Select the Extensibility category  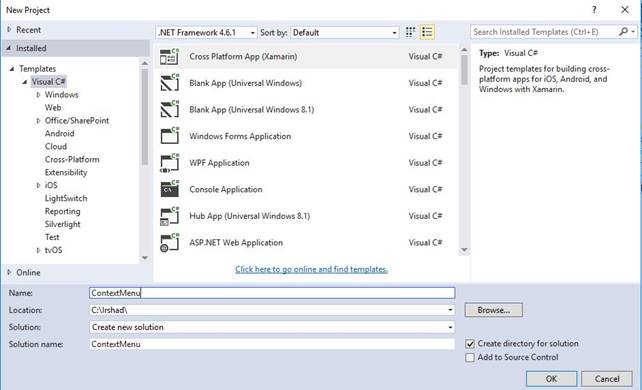(66, 172)
